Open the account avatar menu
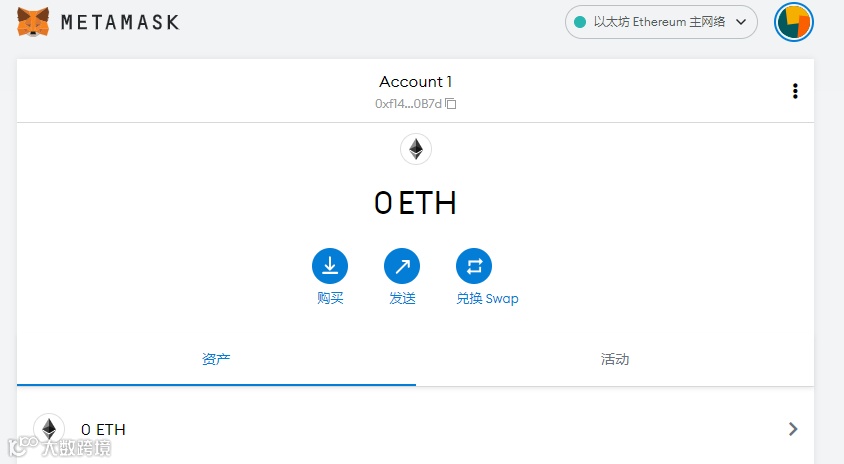Viewport: 844px width, 464px height. coord(794,22)
